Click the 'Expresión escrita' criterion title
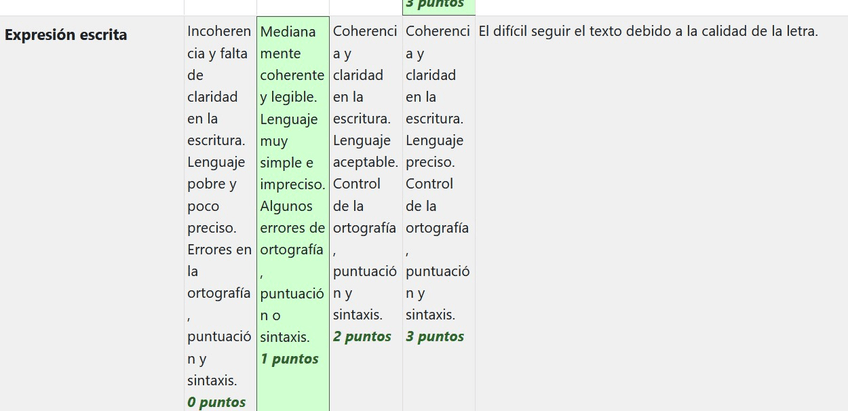This screenshot has height=411, width=848. (66, 34)
